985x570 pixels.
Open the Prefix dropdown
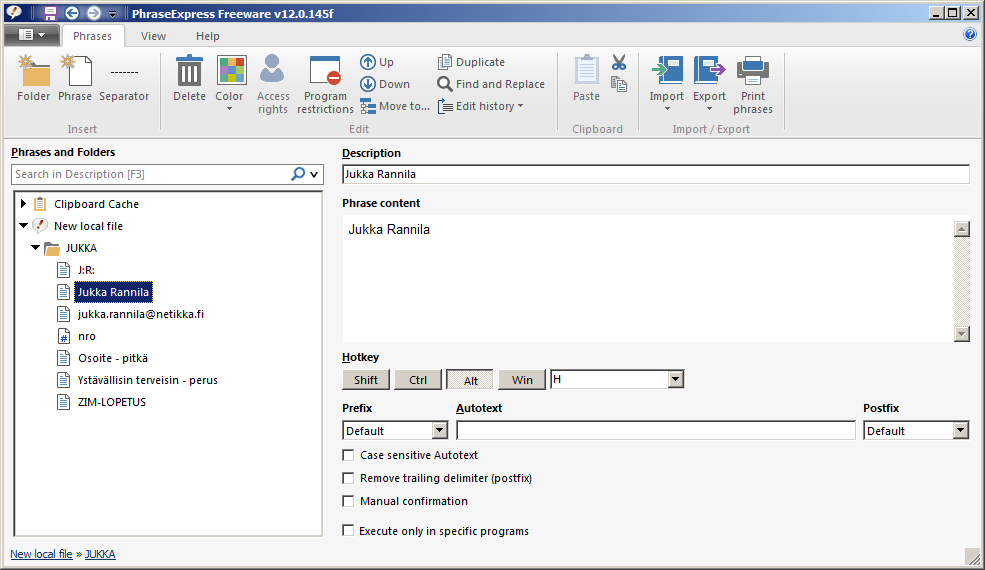tap(440, 430)
